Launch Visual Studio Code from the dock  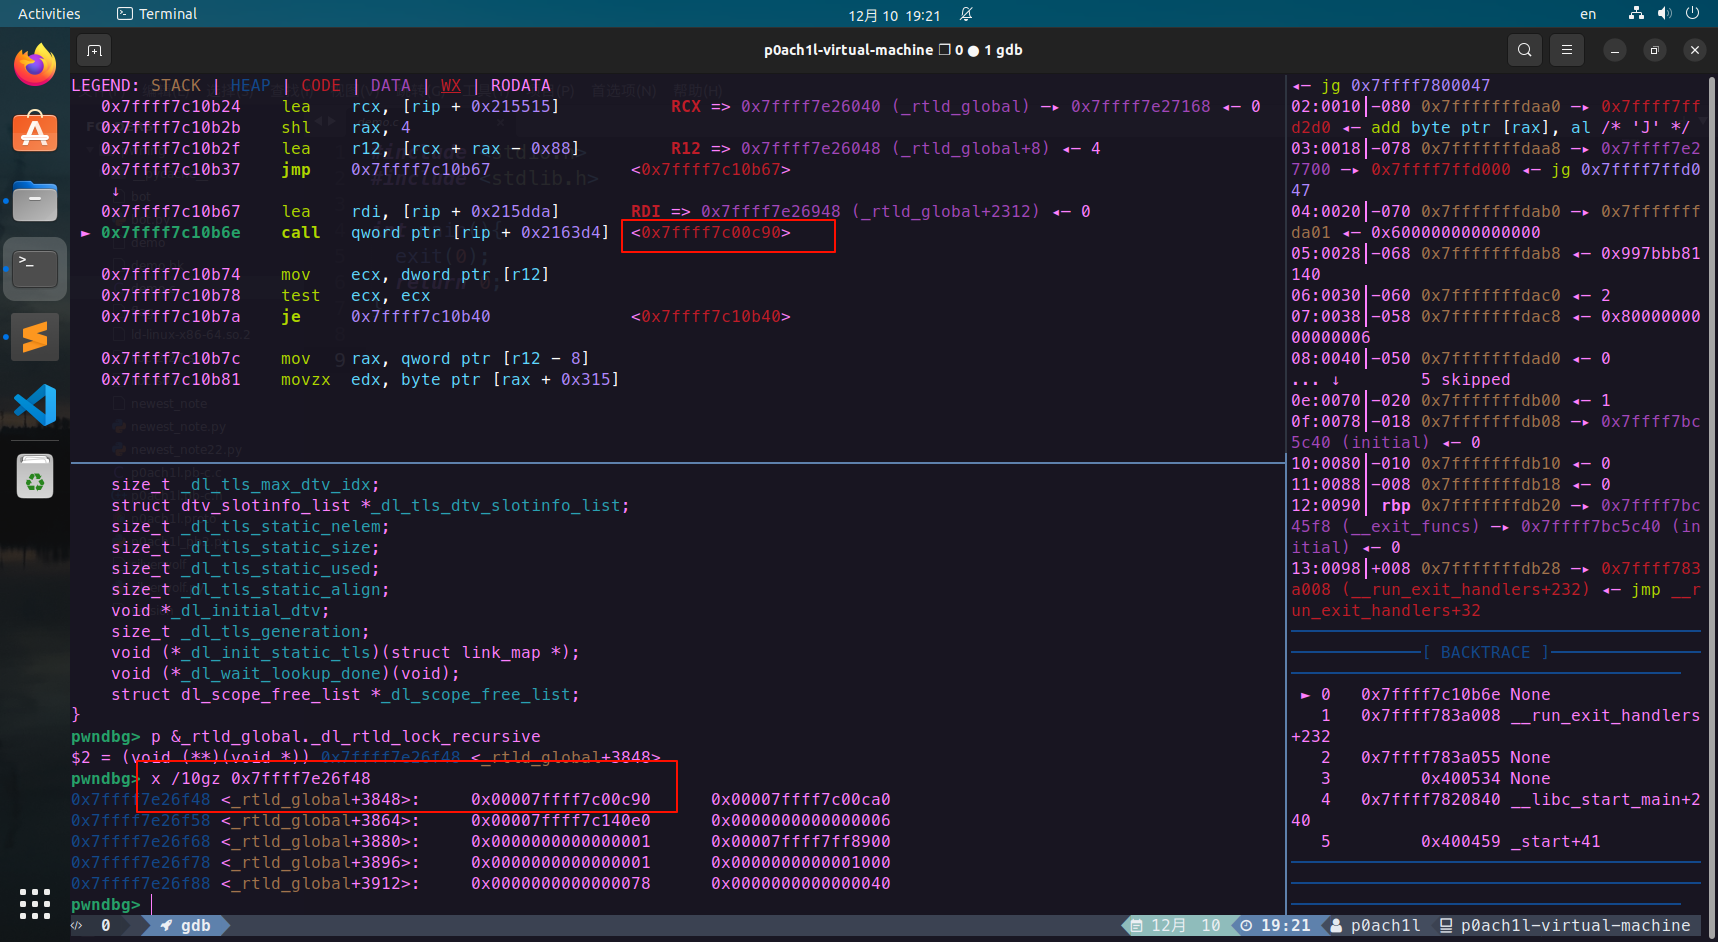(x=35, y=405)
